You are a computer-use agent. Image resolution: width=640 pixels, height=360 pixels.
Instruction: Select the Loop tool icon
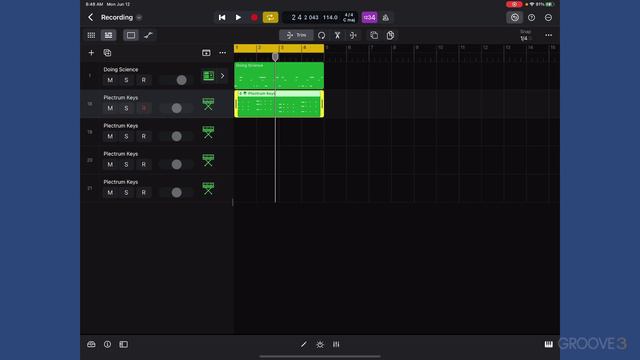pos(322,36)
